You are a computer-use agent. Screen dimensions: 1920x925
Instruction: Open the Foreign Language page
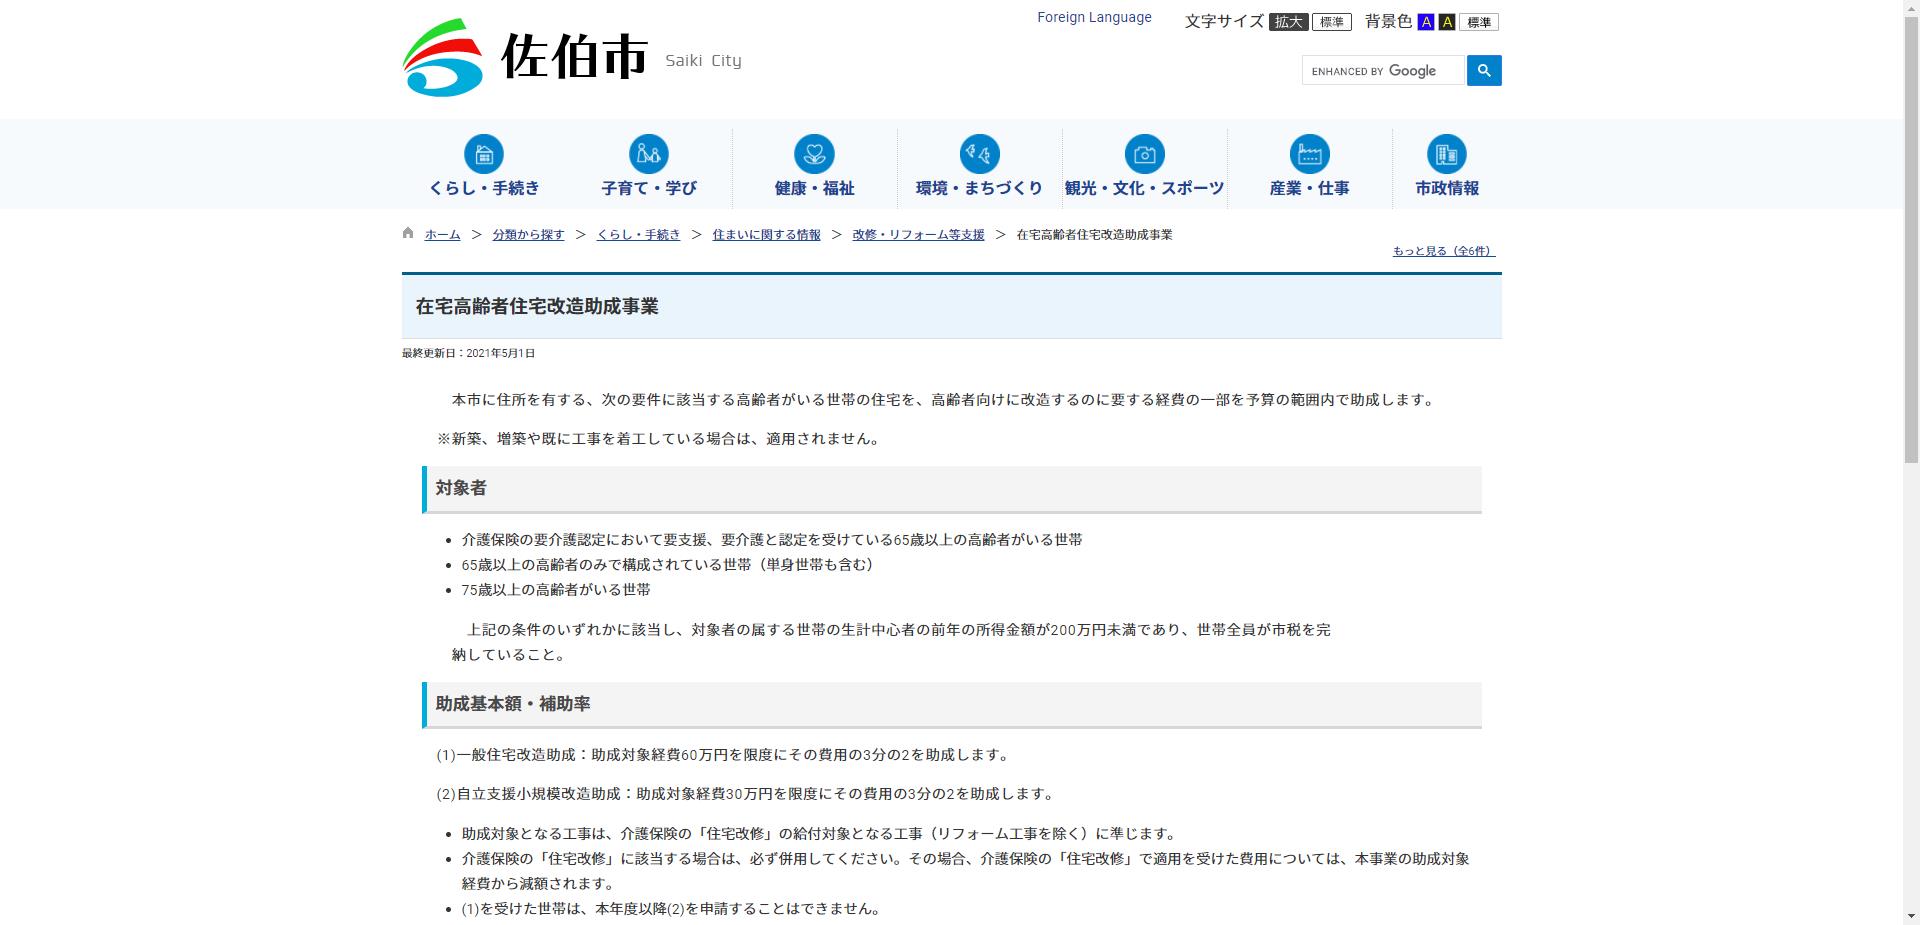click(x=1094, y=16)
